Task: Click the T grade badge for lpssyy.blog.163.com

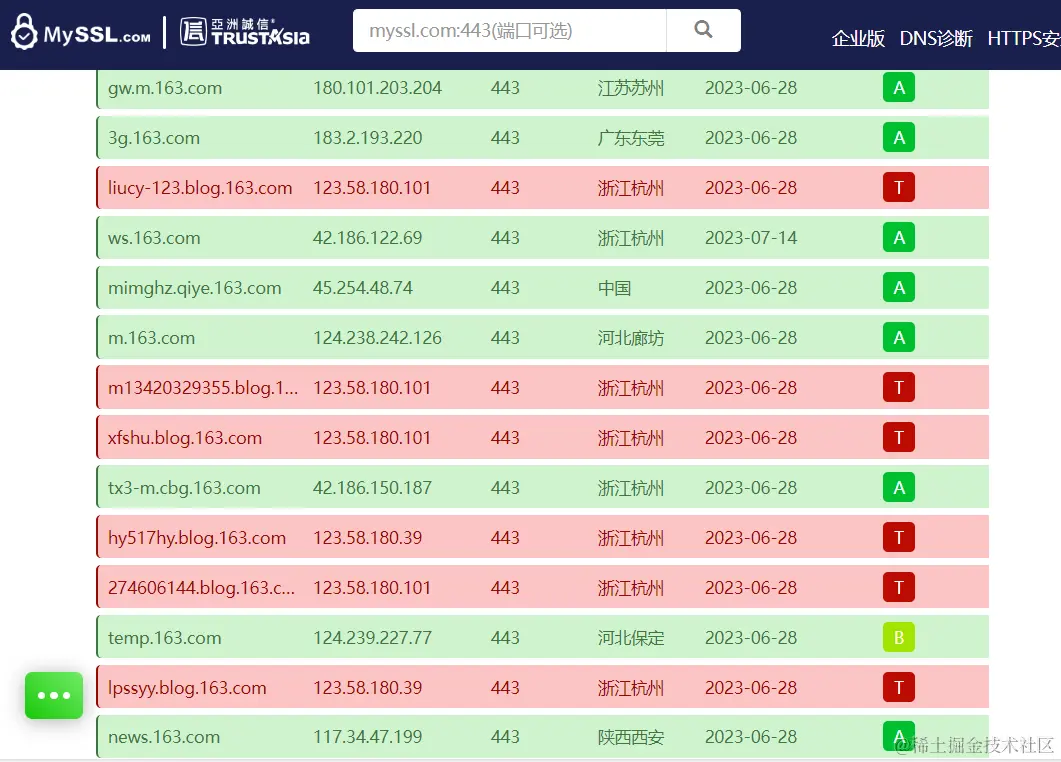Action: pyautogui.click(x=899, y=688)
